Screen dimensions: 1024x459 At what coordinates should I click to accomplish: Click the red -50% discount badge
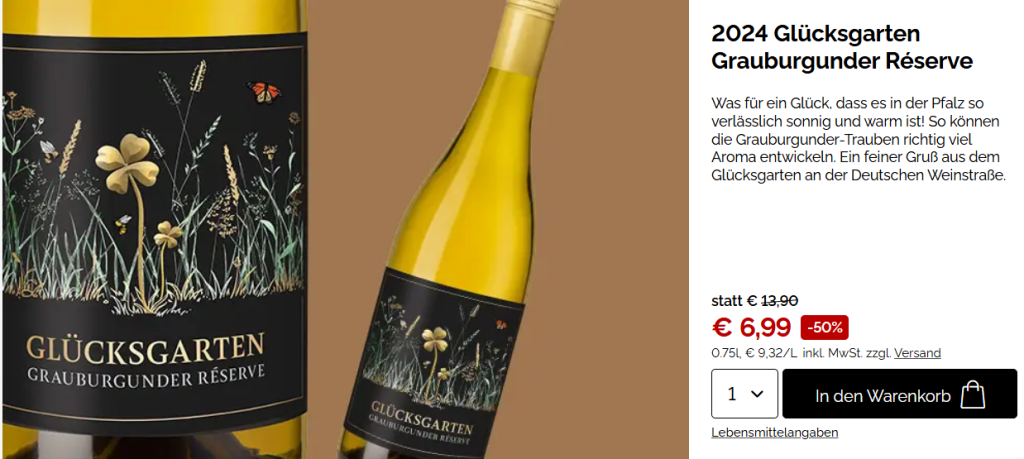pyautogui.click(x=824, y=328)
